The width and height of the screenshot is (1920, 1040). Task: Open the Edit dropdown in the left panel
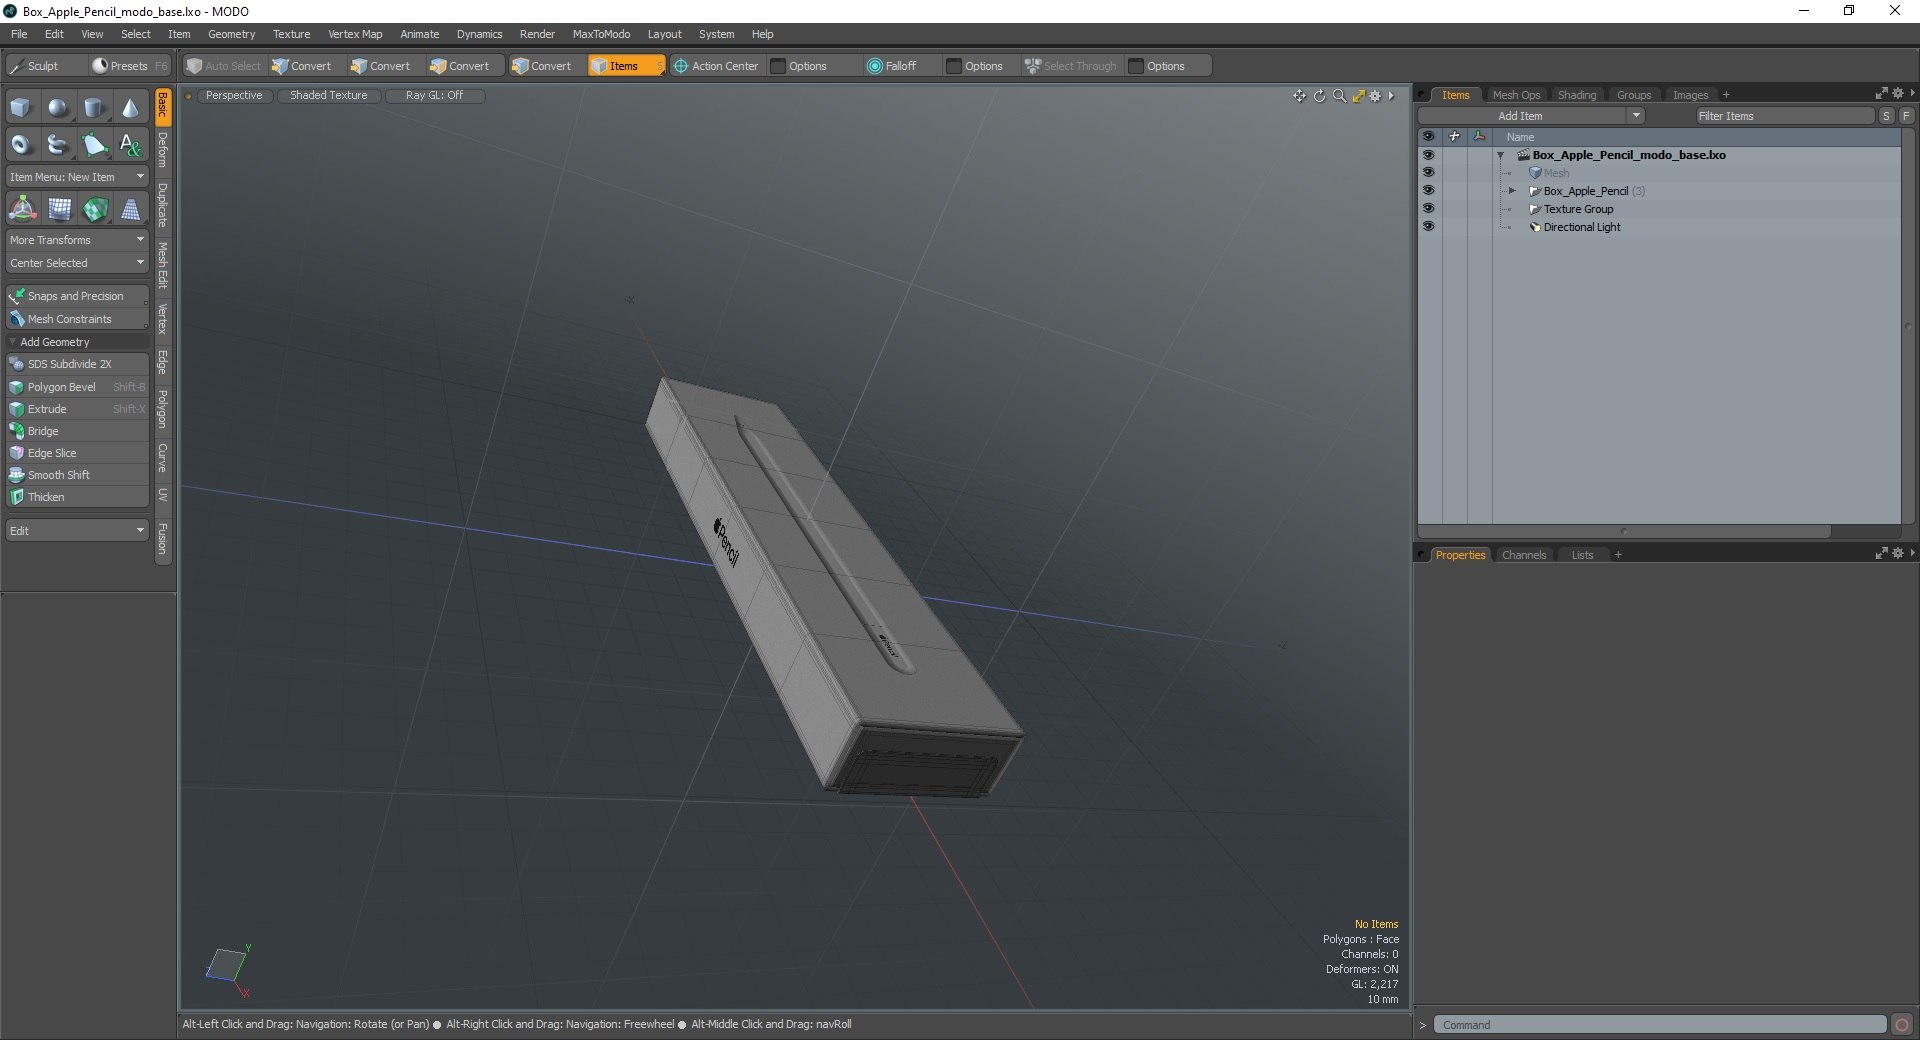pyautogui.click(x=77, y=531)
